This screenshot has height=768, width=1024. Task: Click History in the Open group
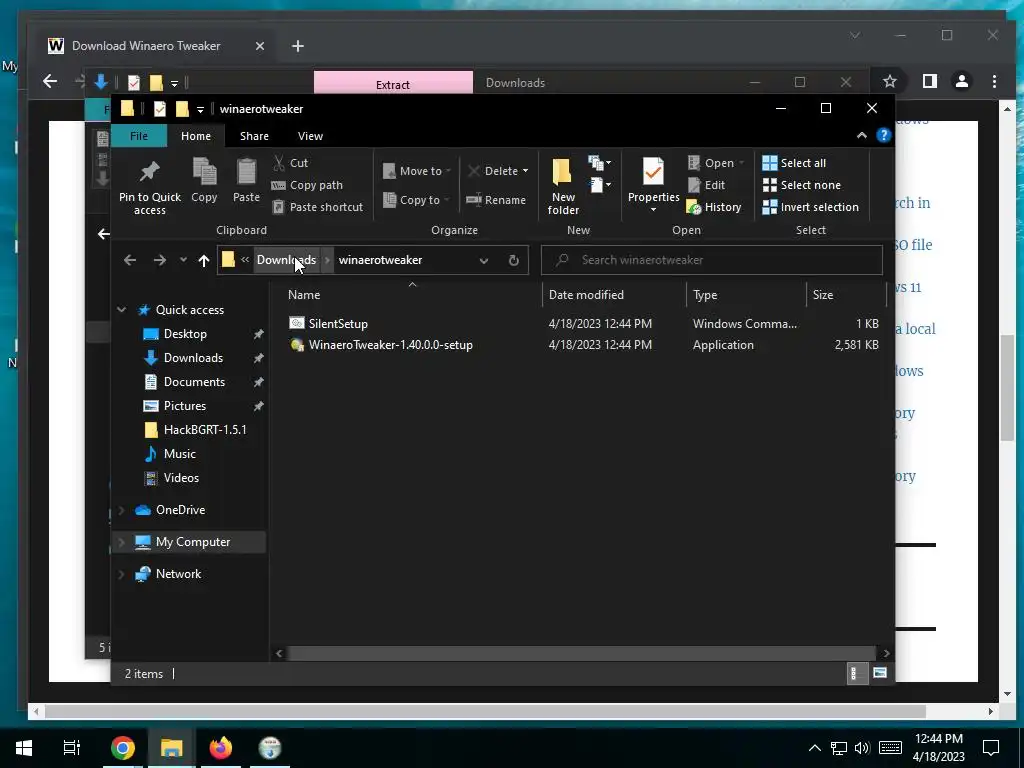pos(714,207)
